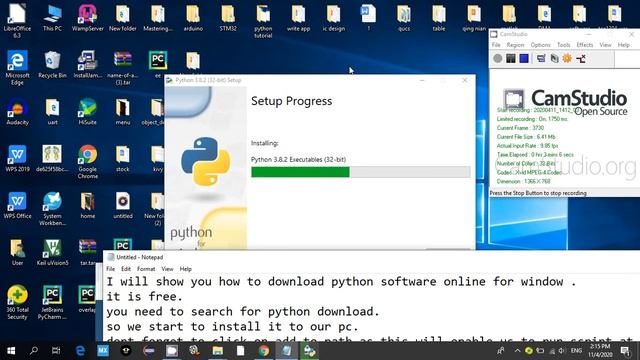Screen dimensions: 640x360
Task: Select the untitled desktop file icon
Action: pyautogui.click(x=122, y=205)
